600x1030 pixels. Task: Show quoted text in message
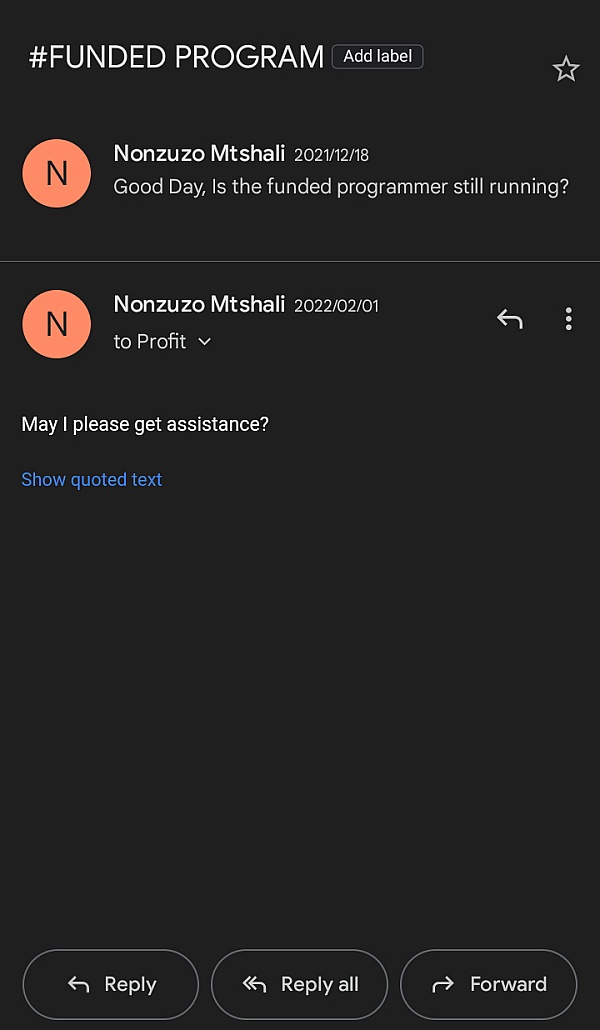point(92,480)
